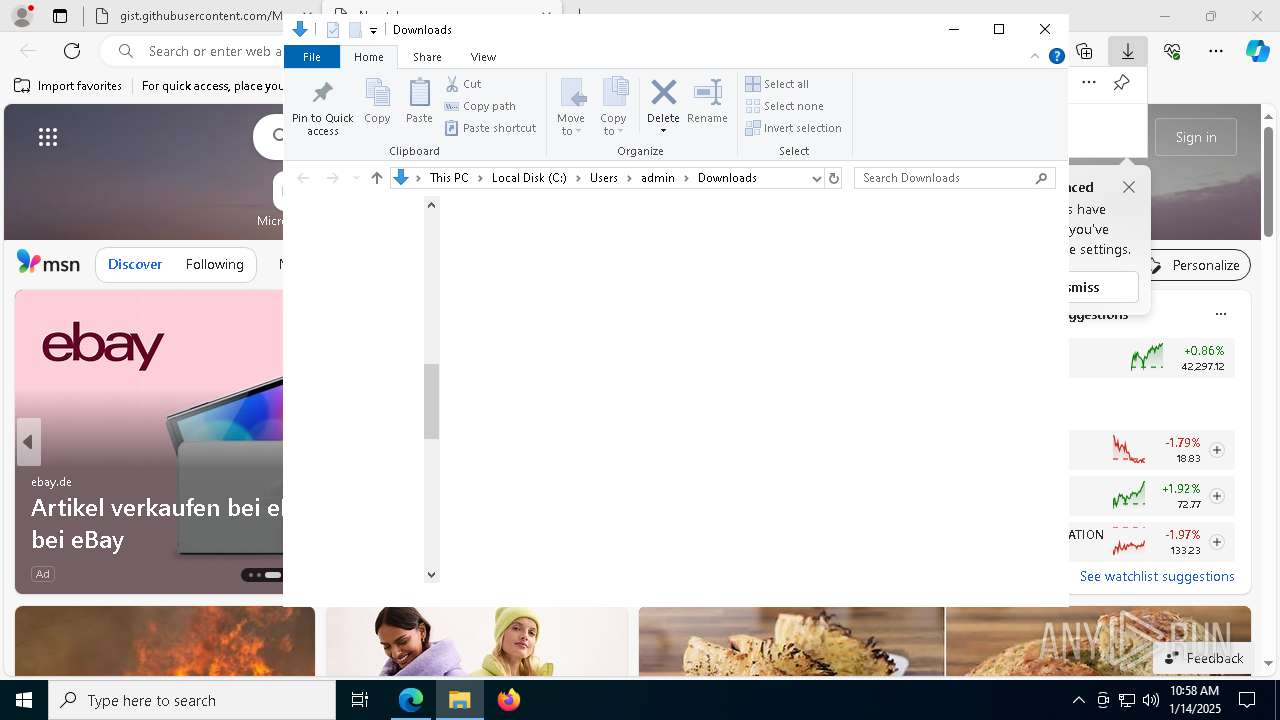
Task: Open Task View on taskbar
Action: click(x=360, y=700)
